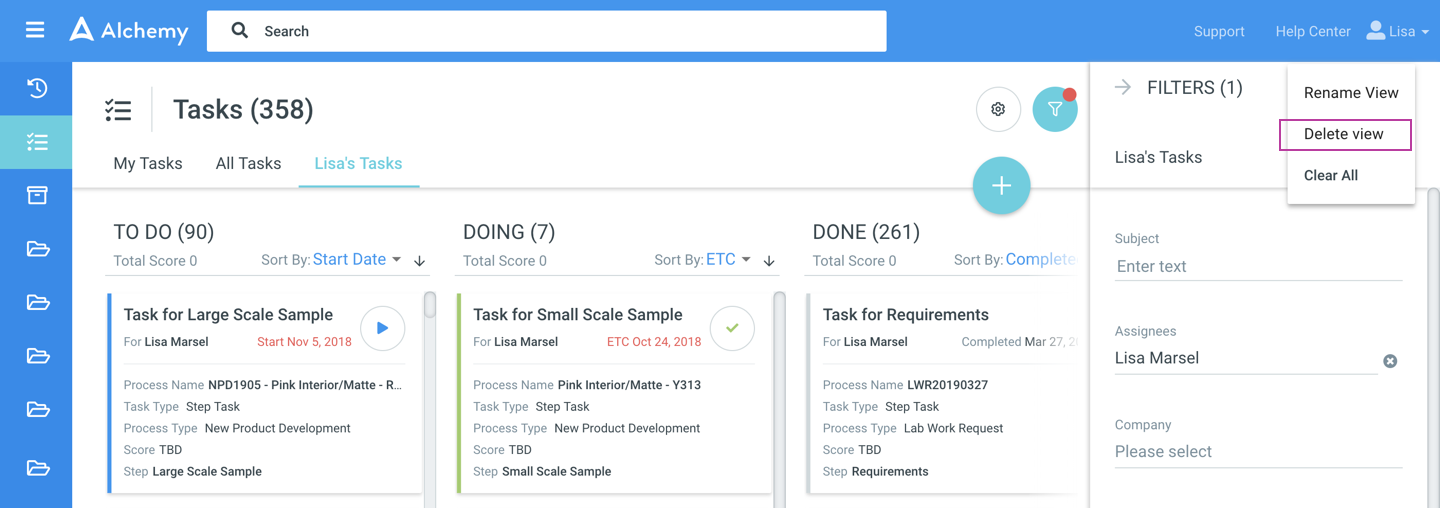The height and width of the screenshot is (508, 1440).
Task: Open the Company filter dropdown
Action: point(1258,452)
